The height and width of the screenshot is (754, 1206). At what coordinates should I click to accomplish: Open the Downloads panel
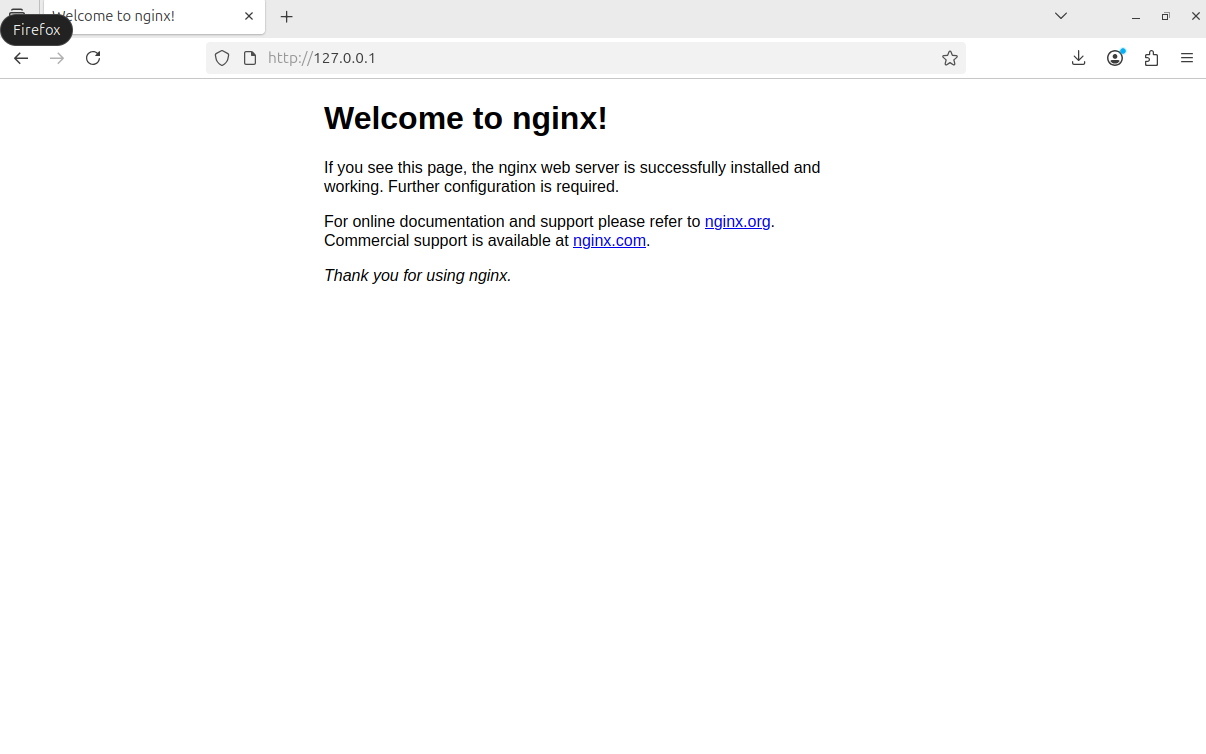(x=1078, y=58)
